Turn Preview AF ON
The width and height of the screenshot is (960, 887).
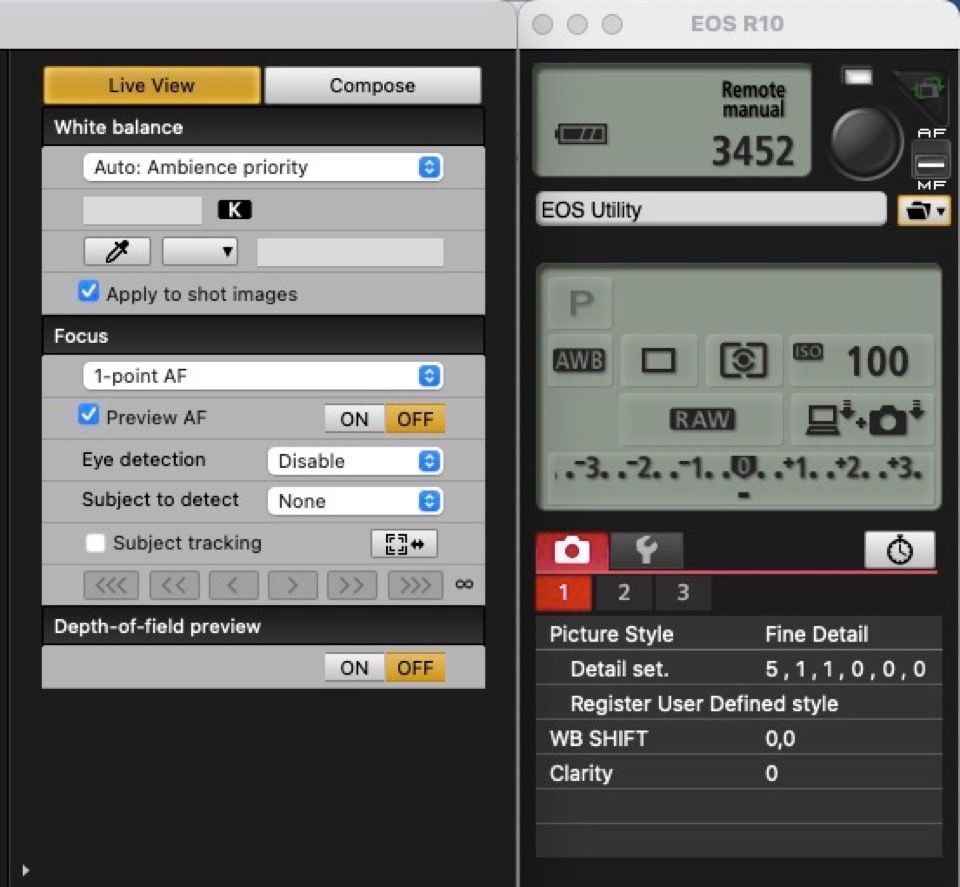click(x=354, y=419)
